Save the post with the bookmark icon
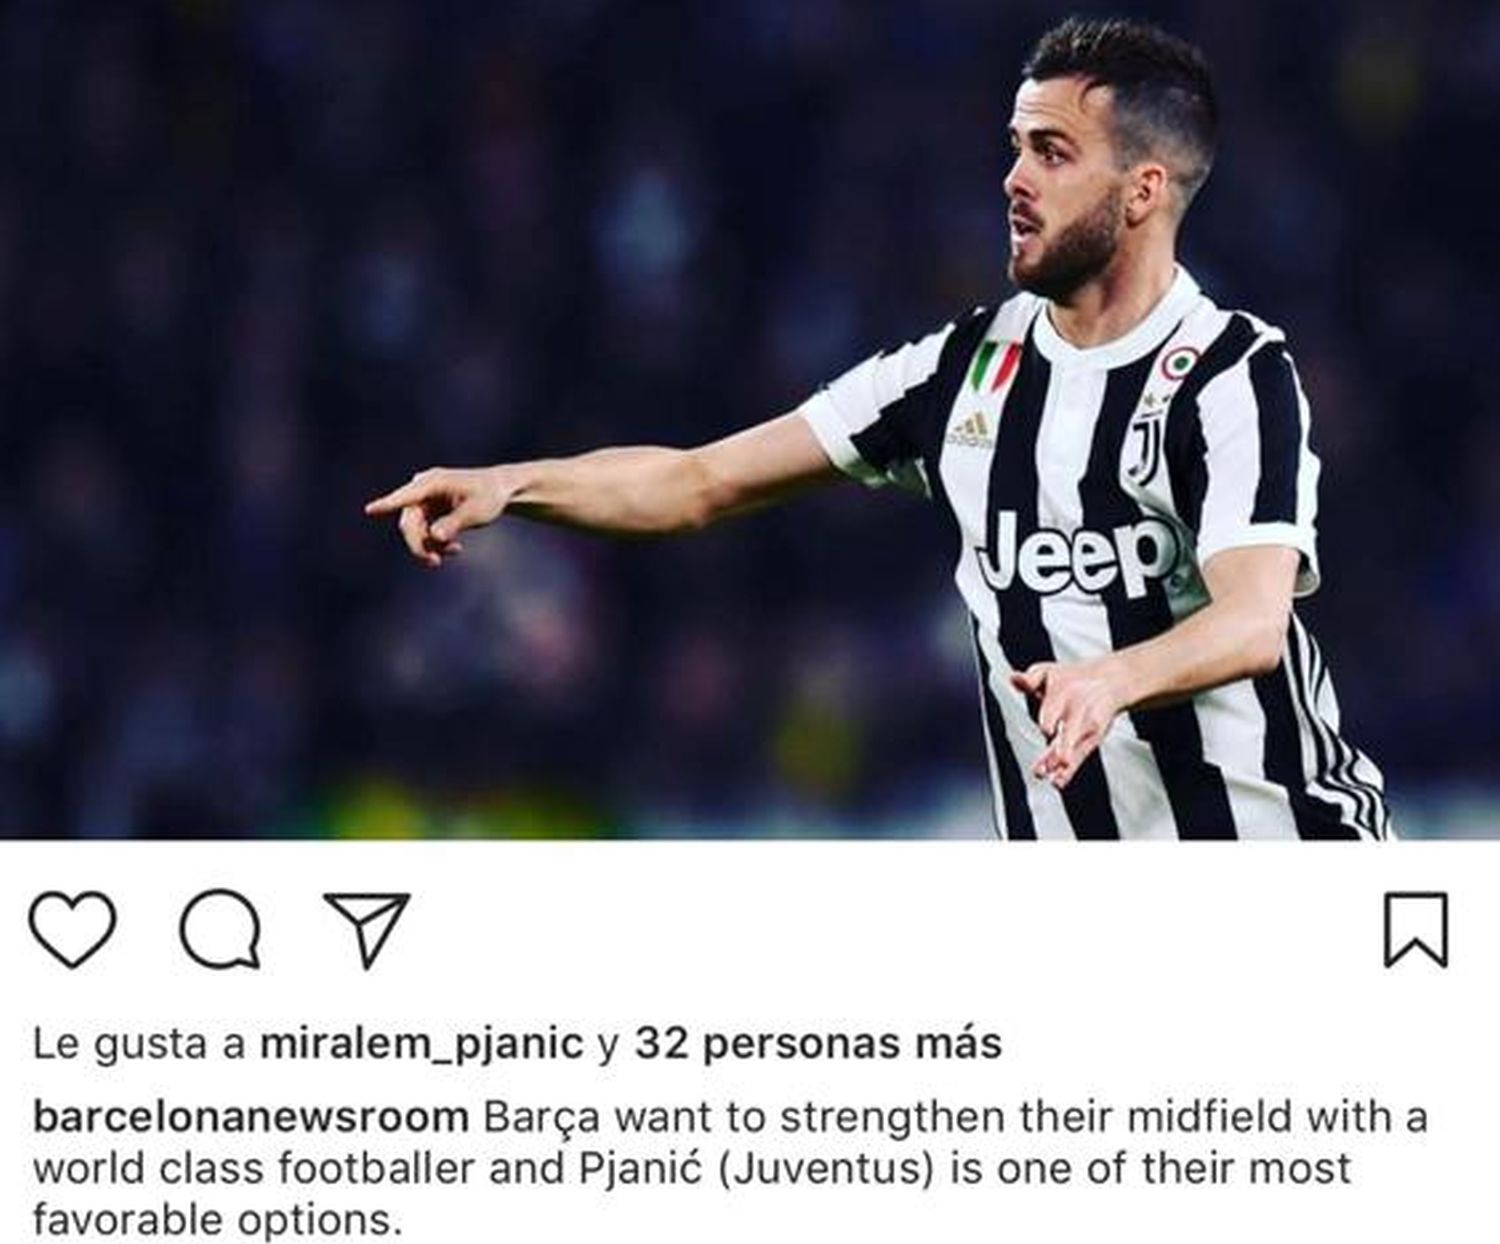1500x1244 pixels. (1415, 930)
